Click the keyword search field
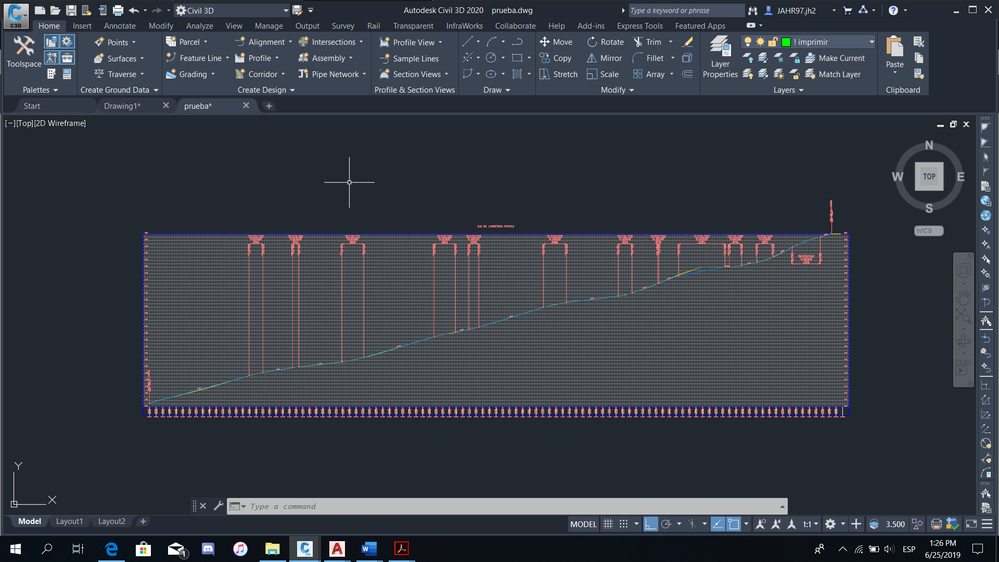The width and height of the screenshot is (999, 562). pyautogui.click(x=686, y=10)
